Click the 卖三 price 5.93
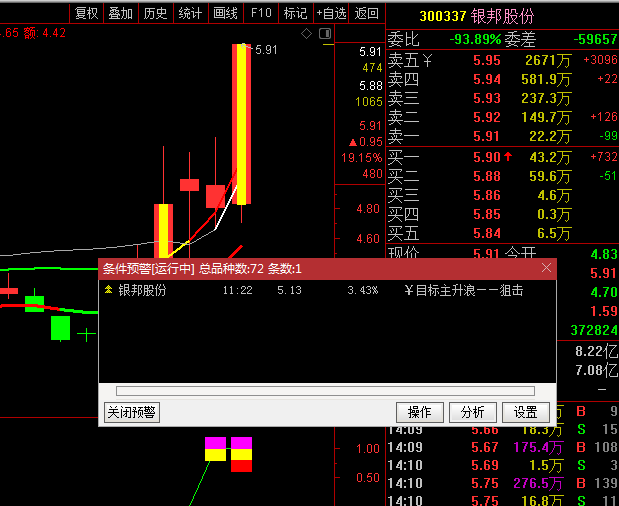 click(487, 98)
